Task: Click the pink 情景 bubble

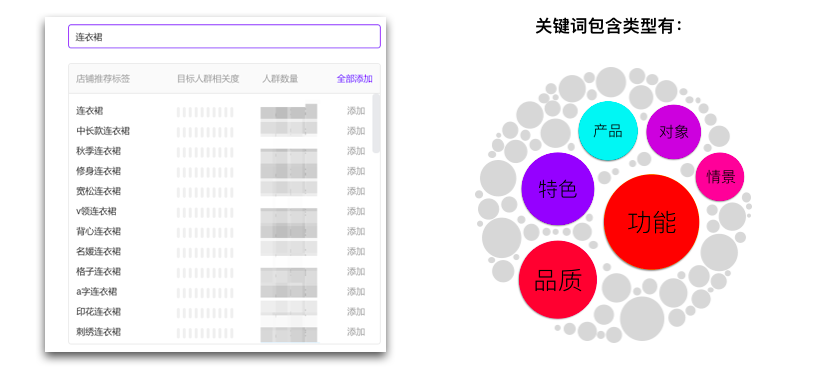Action: tap(720, 177)
